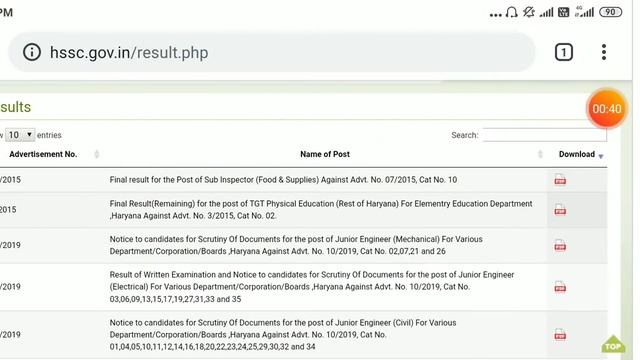Open the tab switcher showing 1 tab
640x360 pixels.
[x=564, y=52]
